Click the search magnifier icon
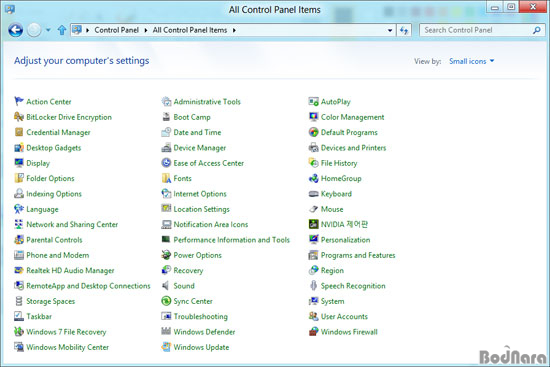This screenshot has height=367, width=550. 536,30
